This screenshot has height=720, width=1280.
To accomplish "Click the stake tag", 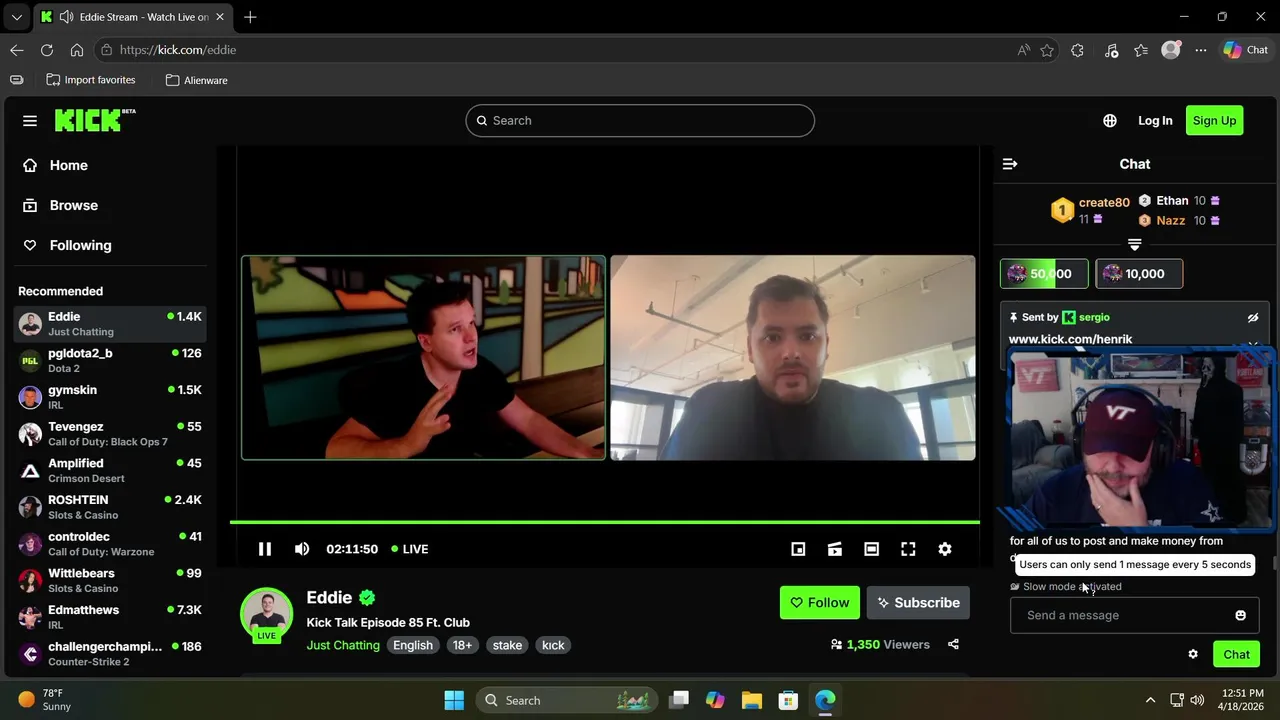I will pos(507,646).
